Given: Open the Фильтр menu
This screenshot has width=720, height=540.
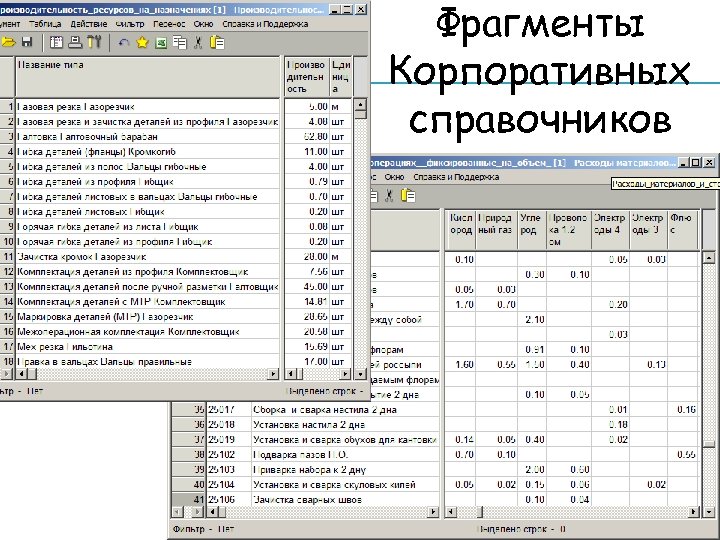Looking at the screenshot, I should pyautogui.click(x=130, y=24).
